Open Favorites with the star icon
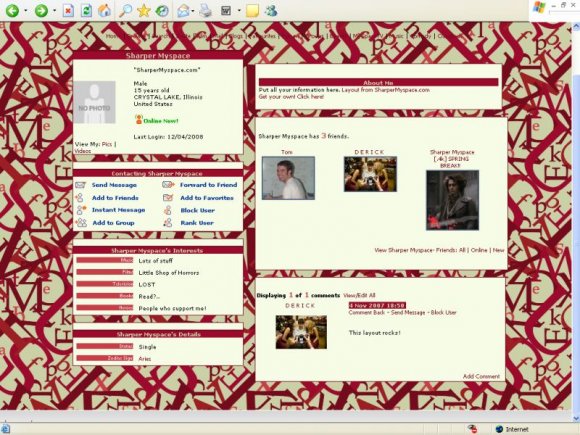 144,11
